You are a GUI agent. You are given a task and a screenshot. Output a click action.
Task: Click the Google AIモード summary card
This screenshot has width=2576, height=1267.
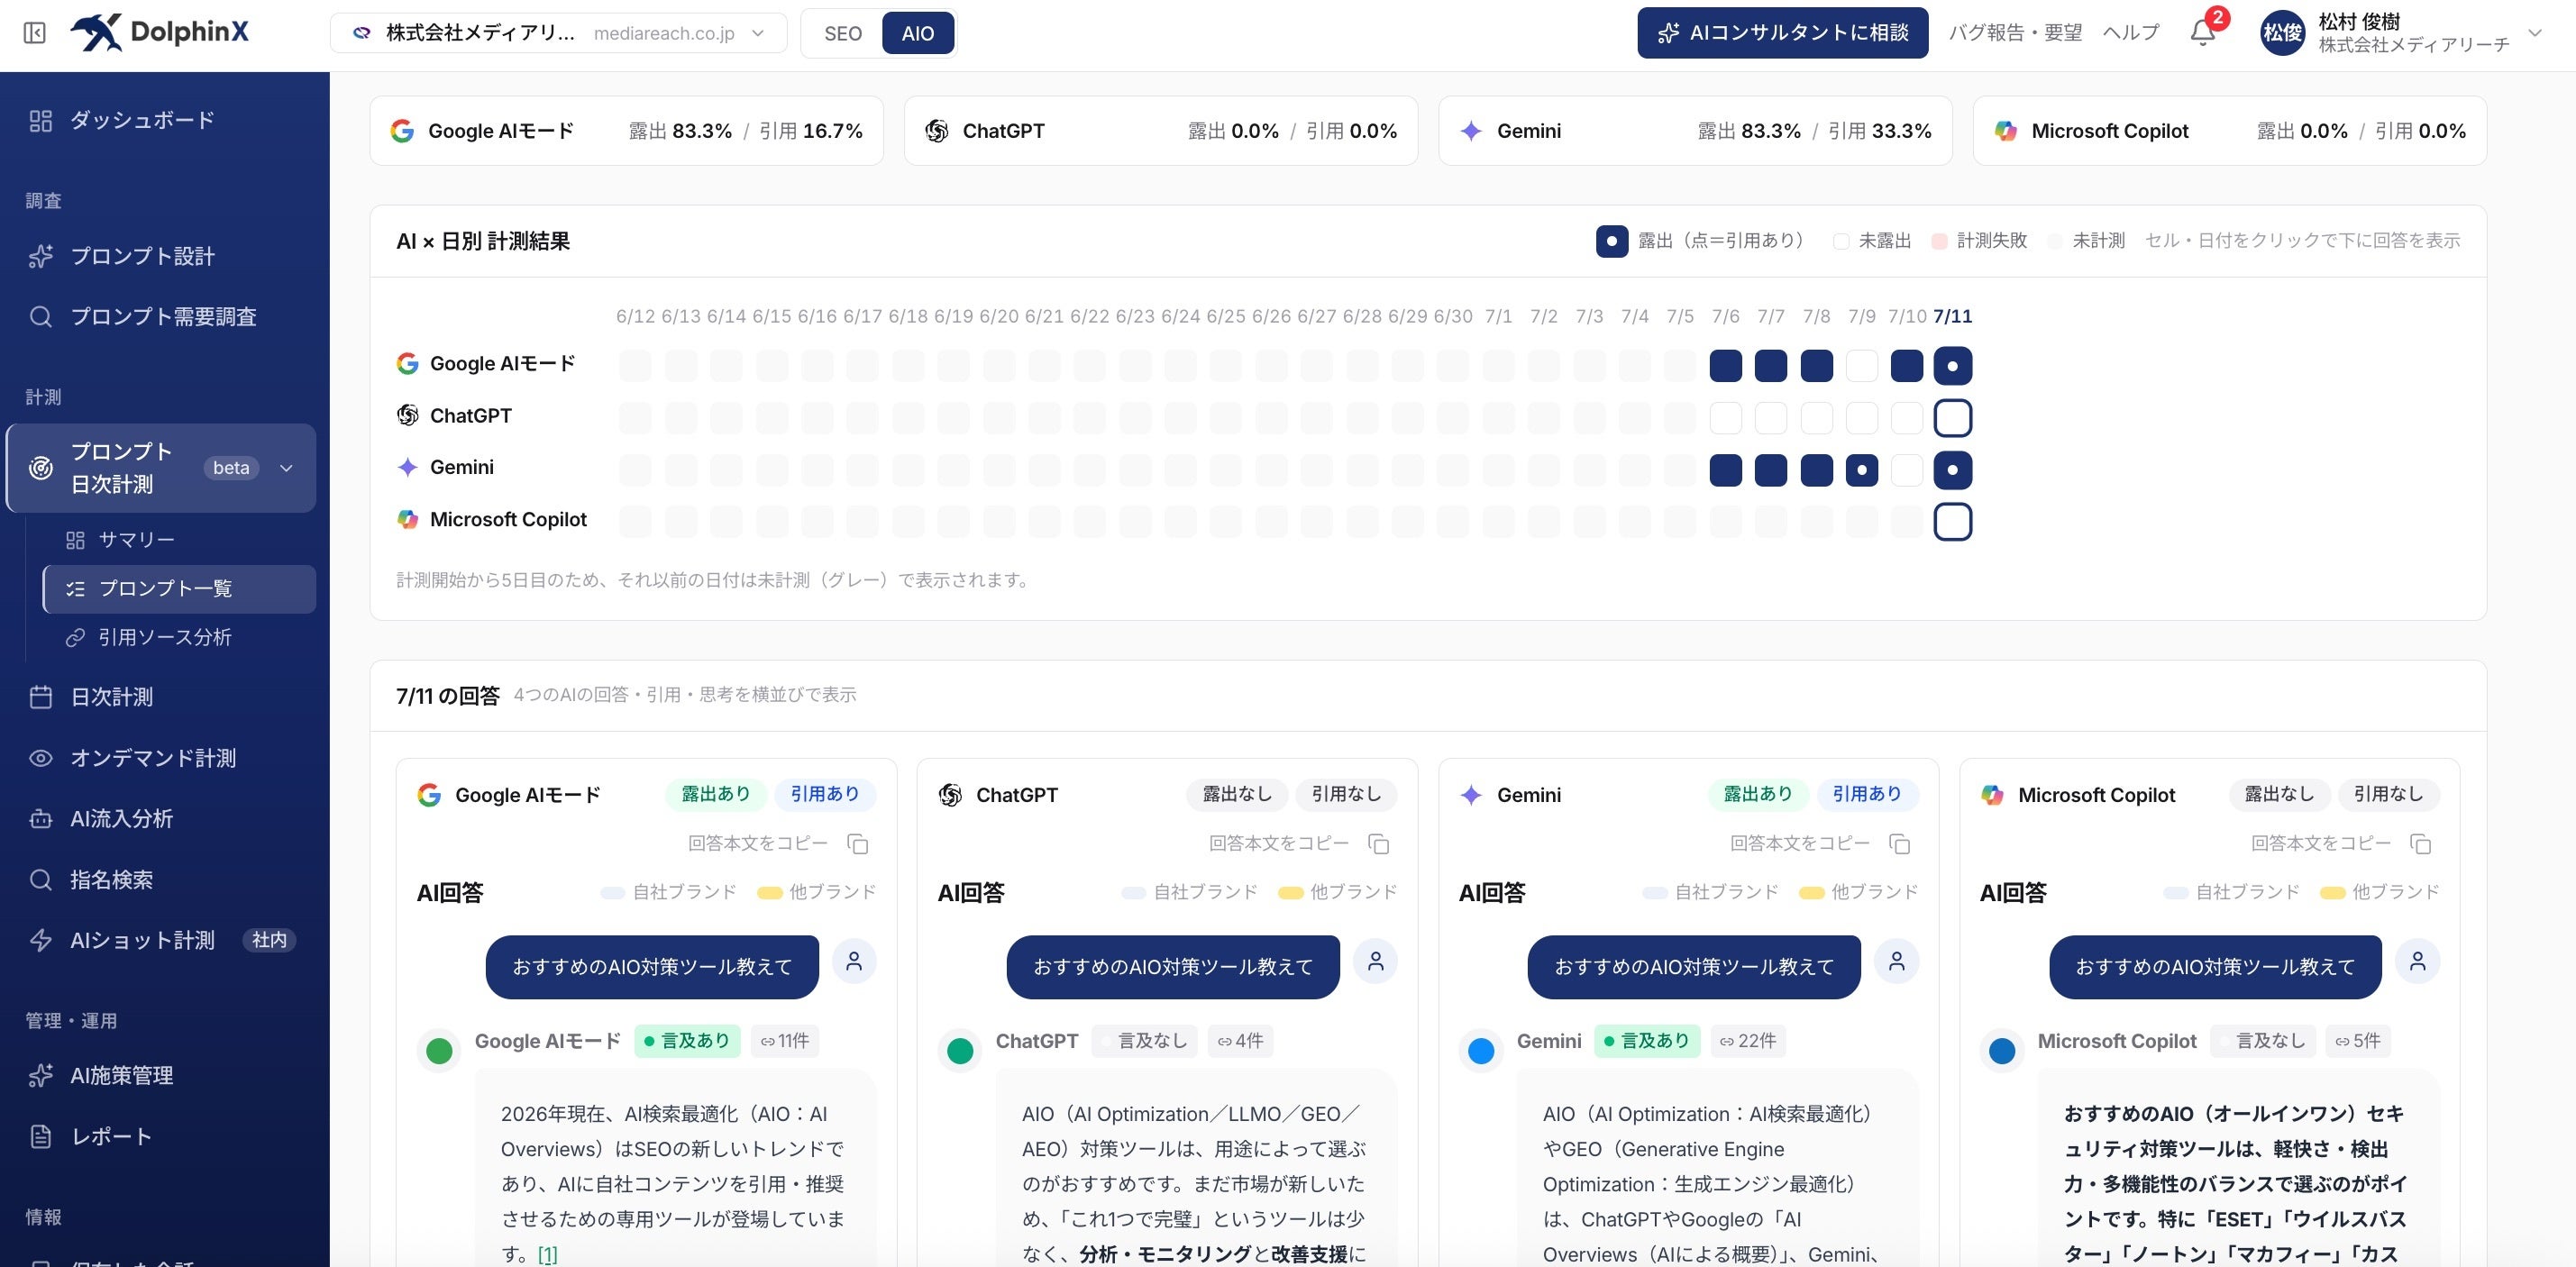(x=626, y=131)
